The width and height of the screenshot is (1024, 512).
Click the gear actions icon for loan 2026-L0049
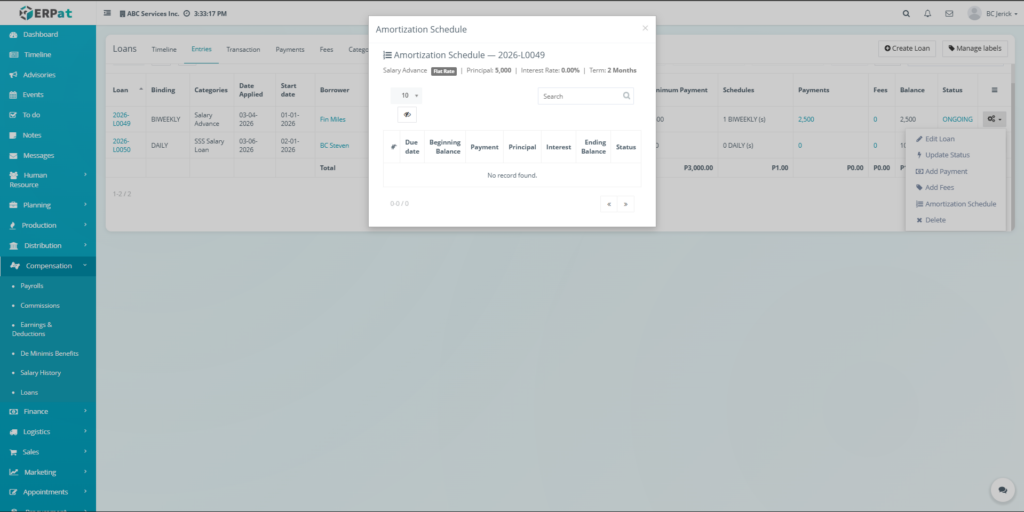pyautogui.click(x=994, y=119)
